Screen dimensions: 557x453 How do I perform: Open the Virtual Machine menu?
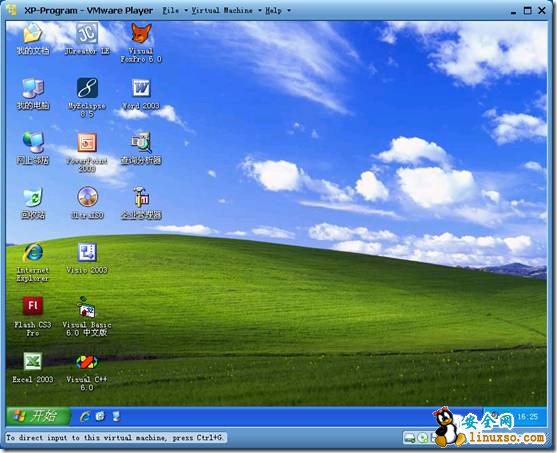(x=222, y=11)
